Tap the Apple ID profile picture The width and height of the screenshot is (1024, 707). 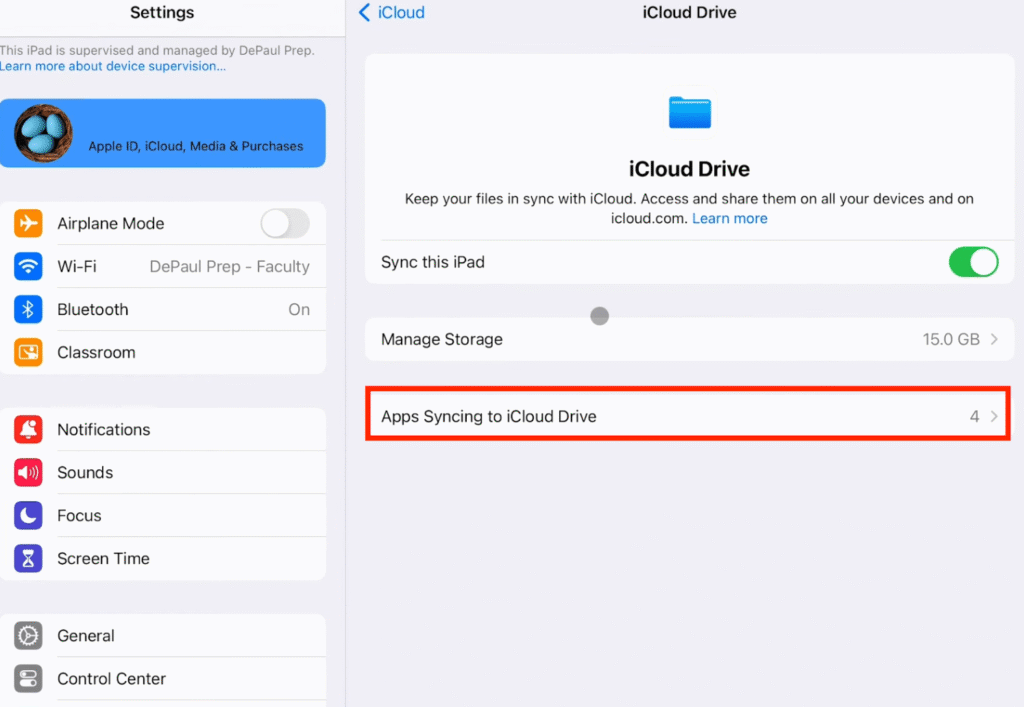coord(43,133)
